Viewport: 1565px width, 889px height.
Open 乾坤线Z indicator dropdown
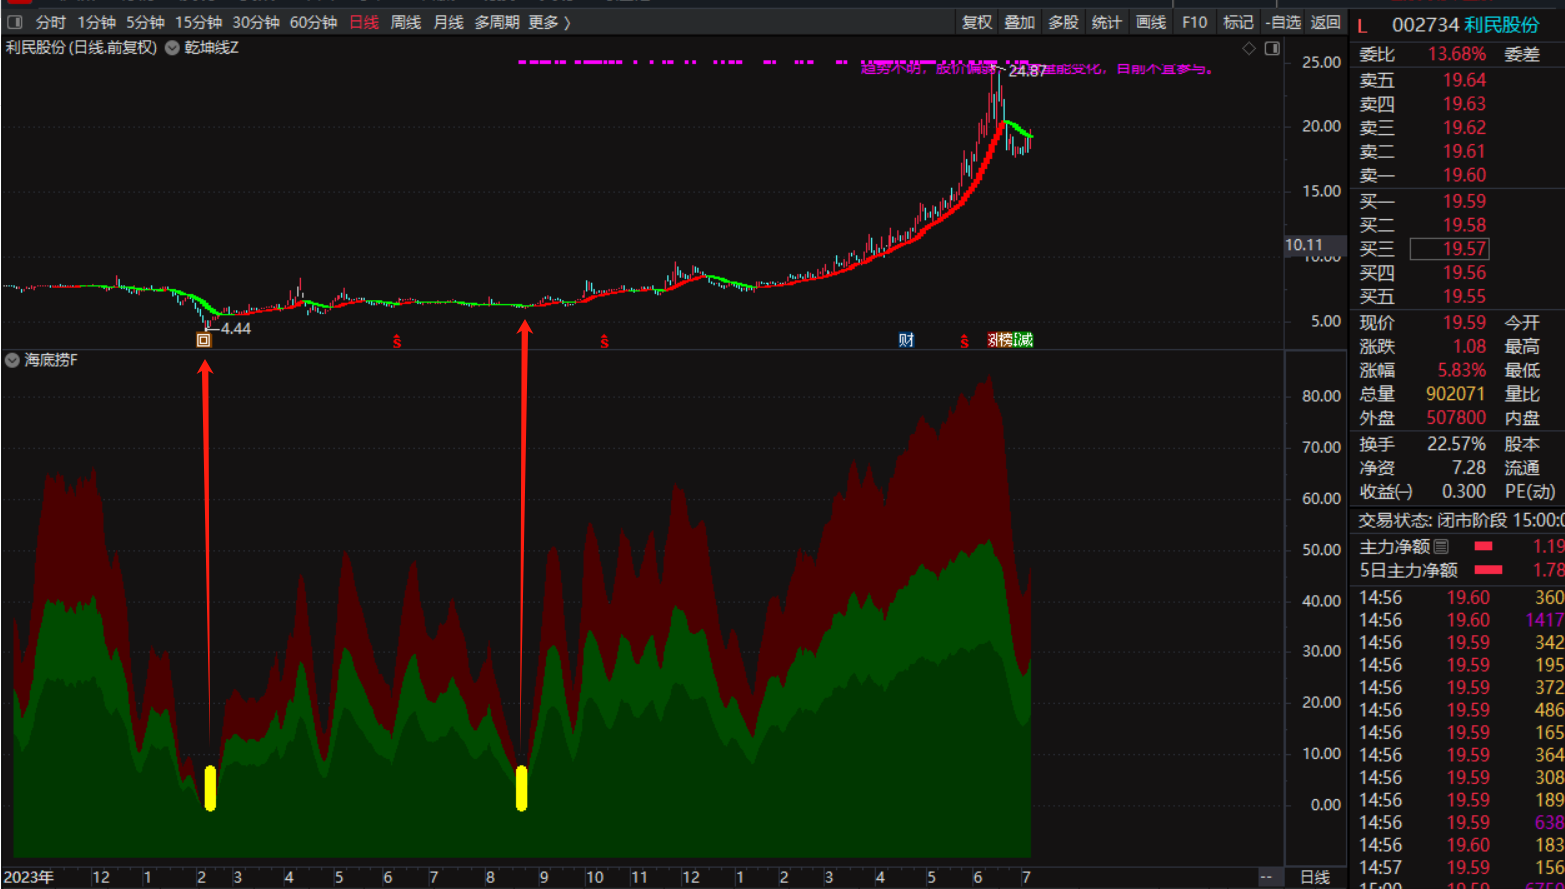173,48
